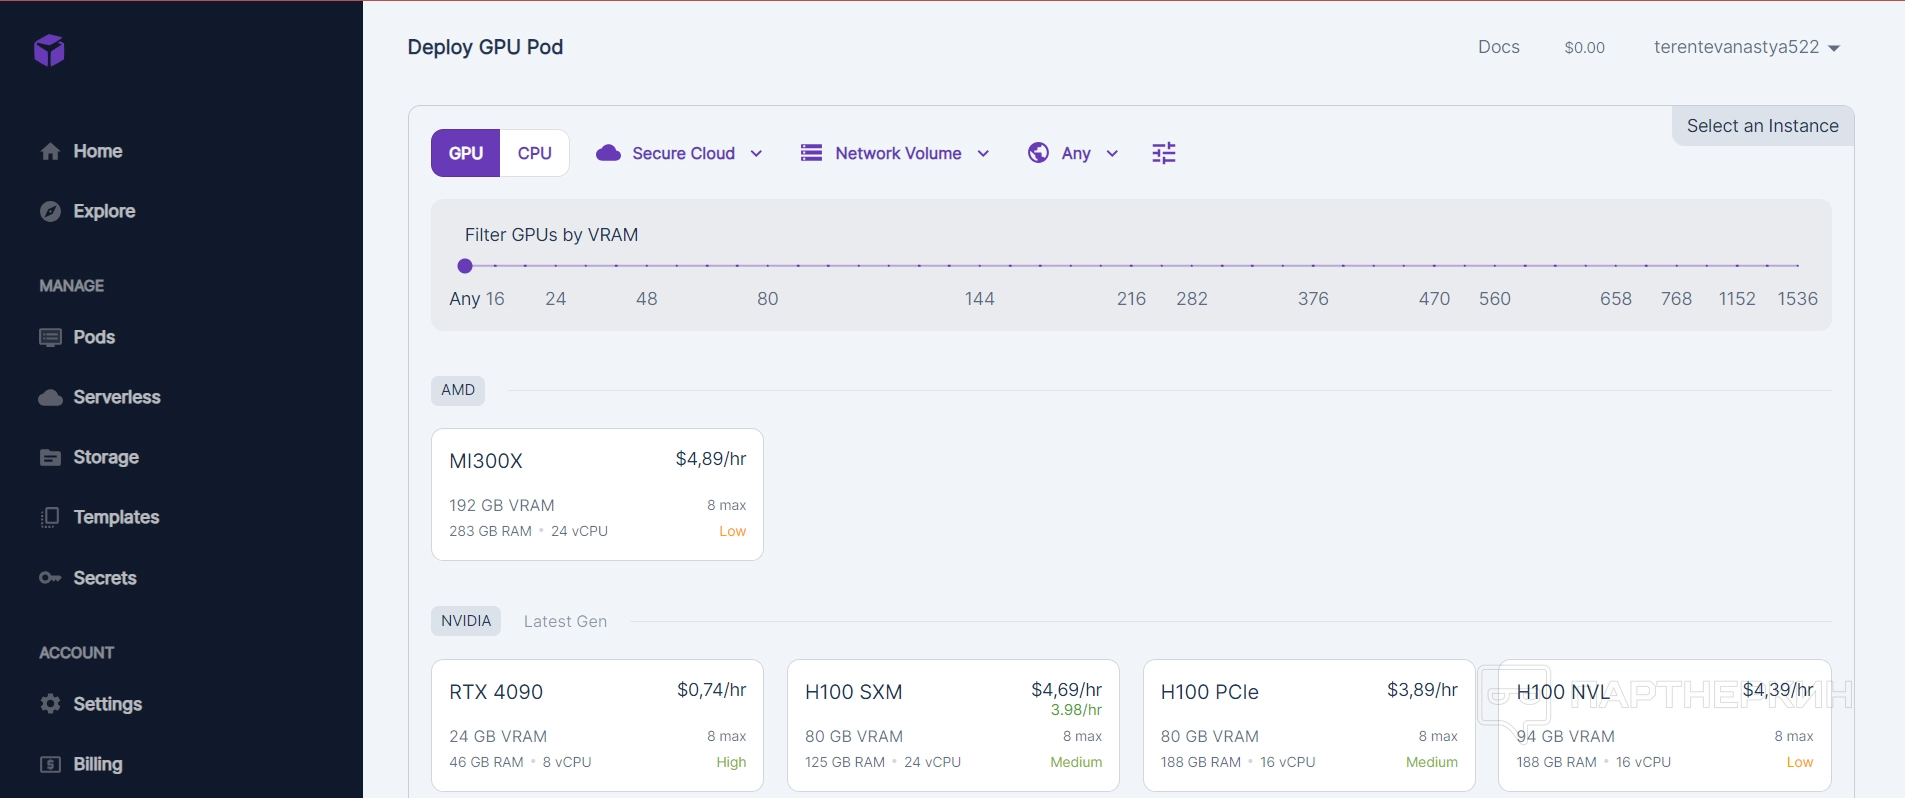Click the Billing dollar icon

tap(50, 764)
